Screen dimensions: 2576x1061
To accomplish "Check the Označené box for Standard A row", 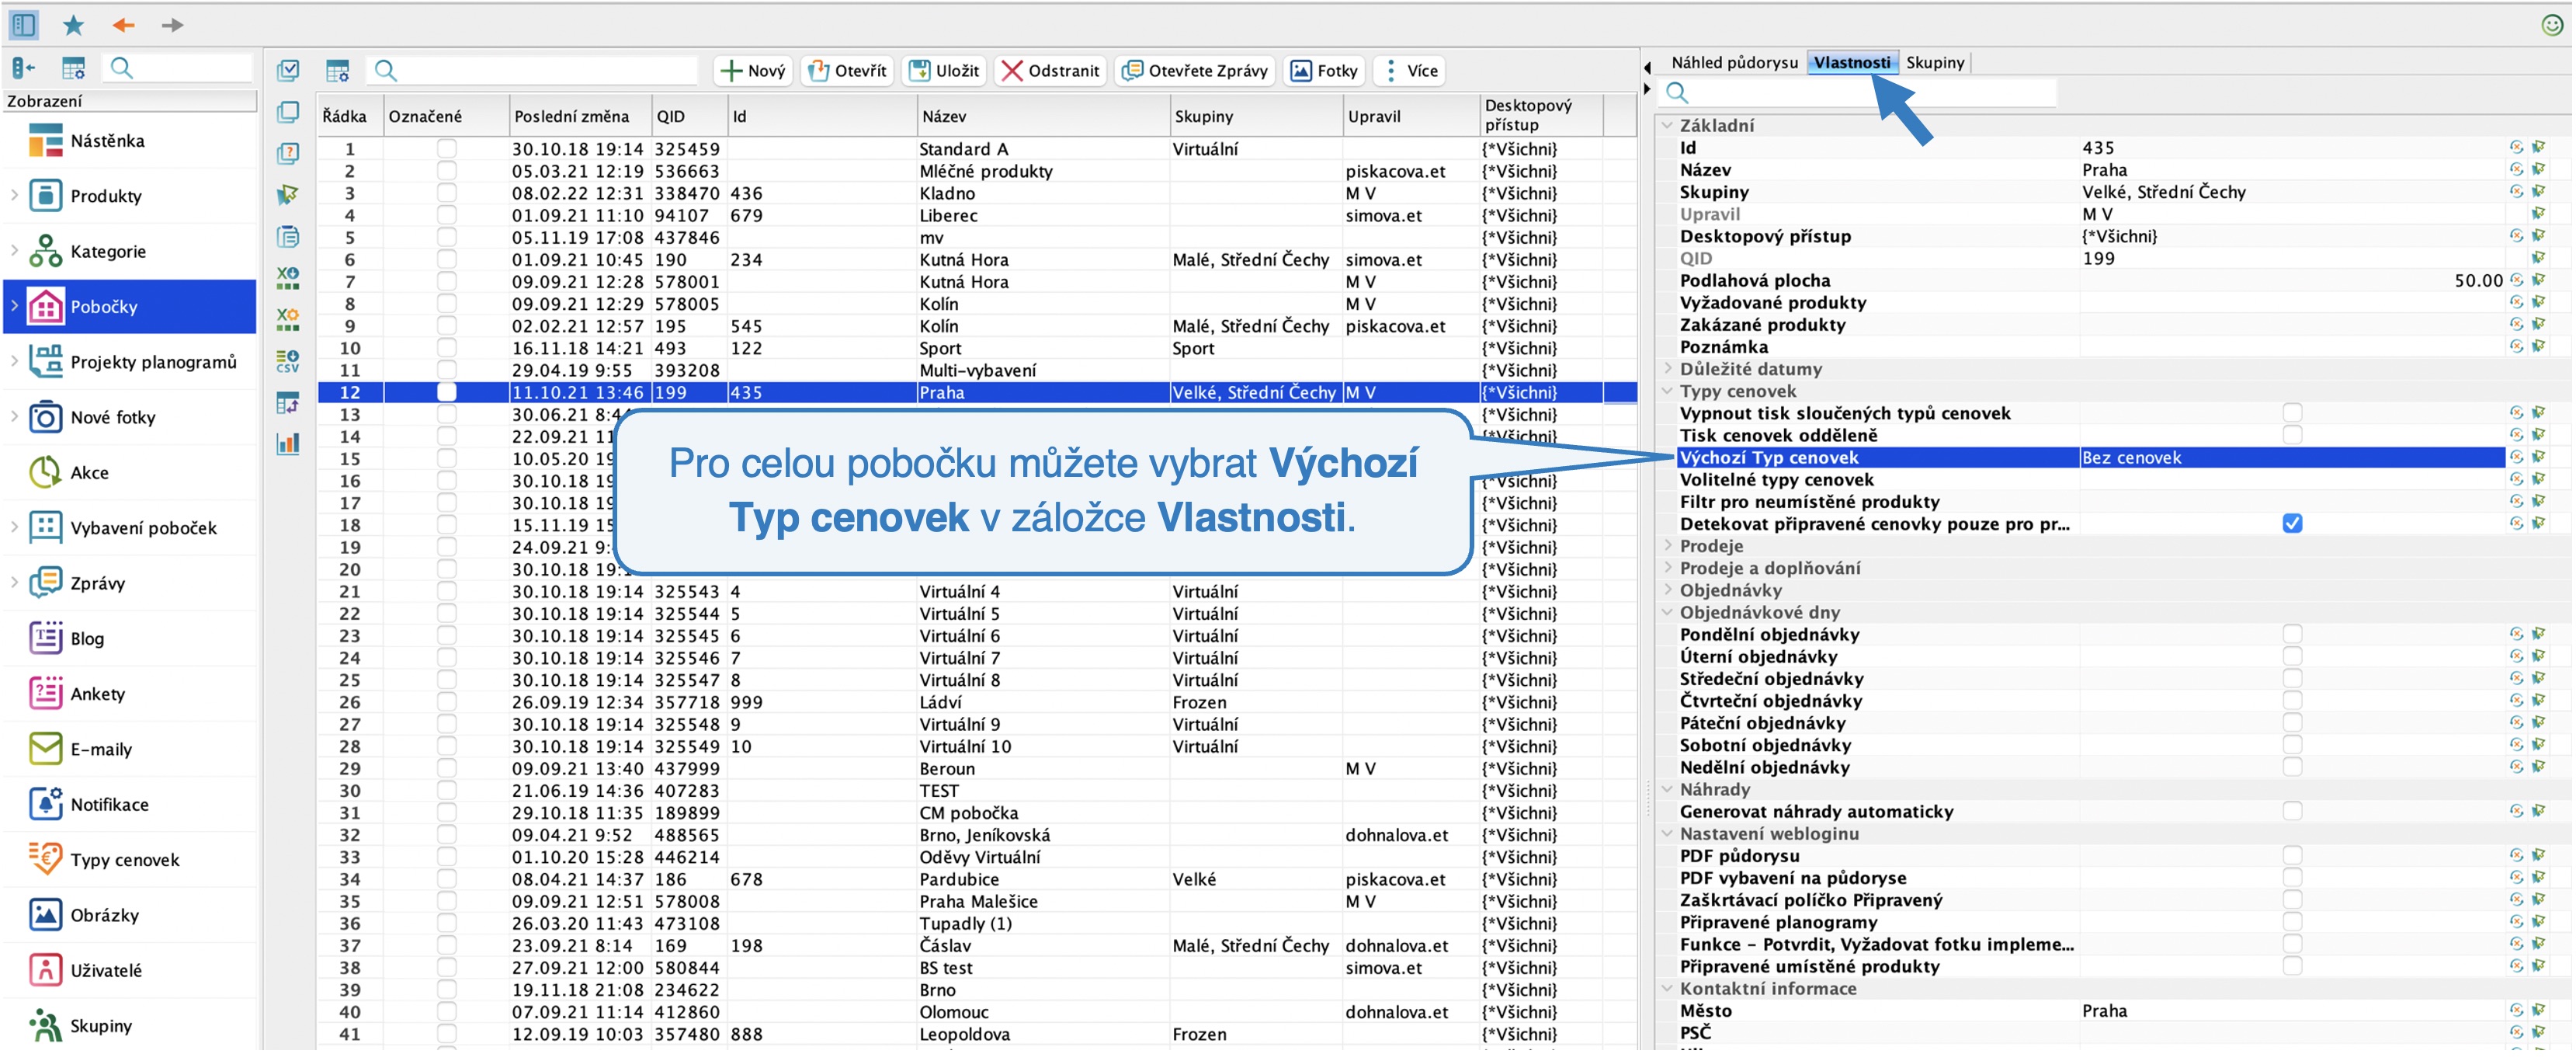I will click(x=446, y=148).
